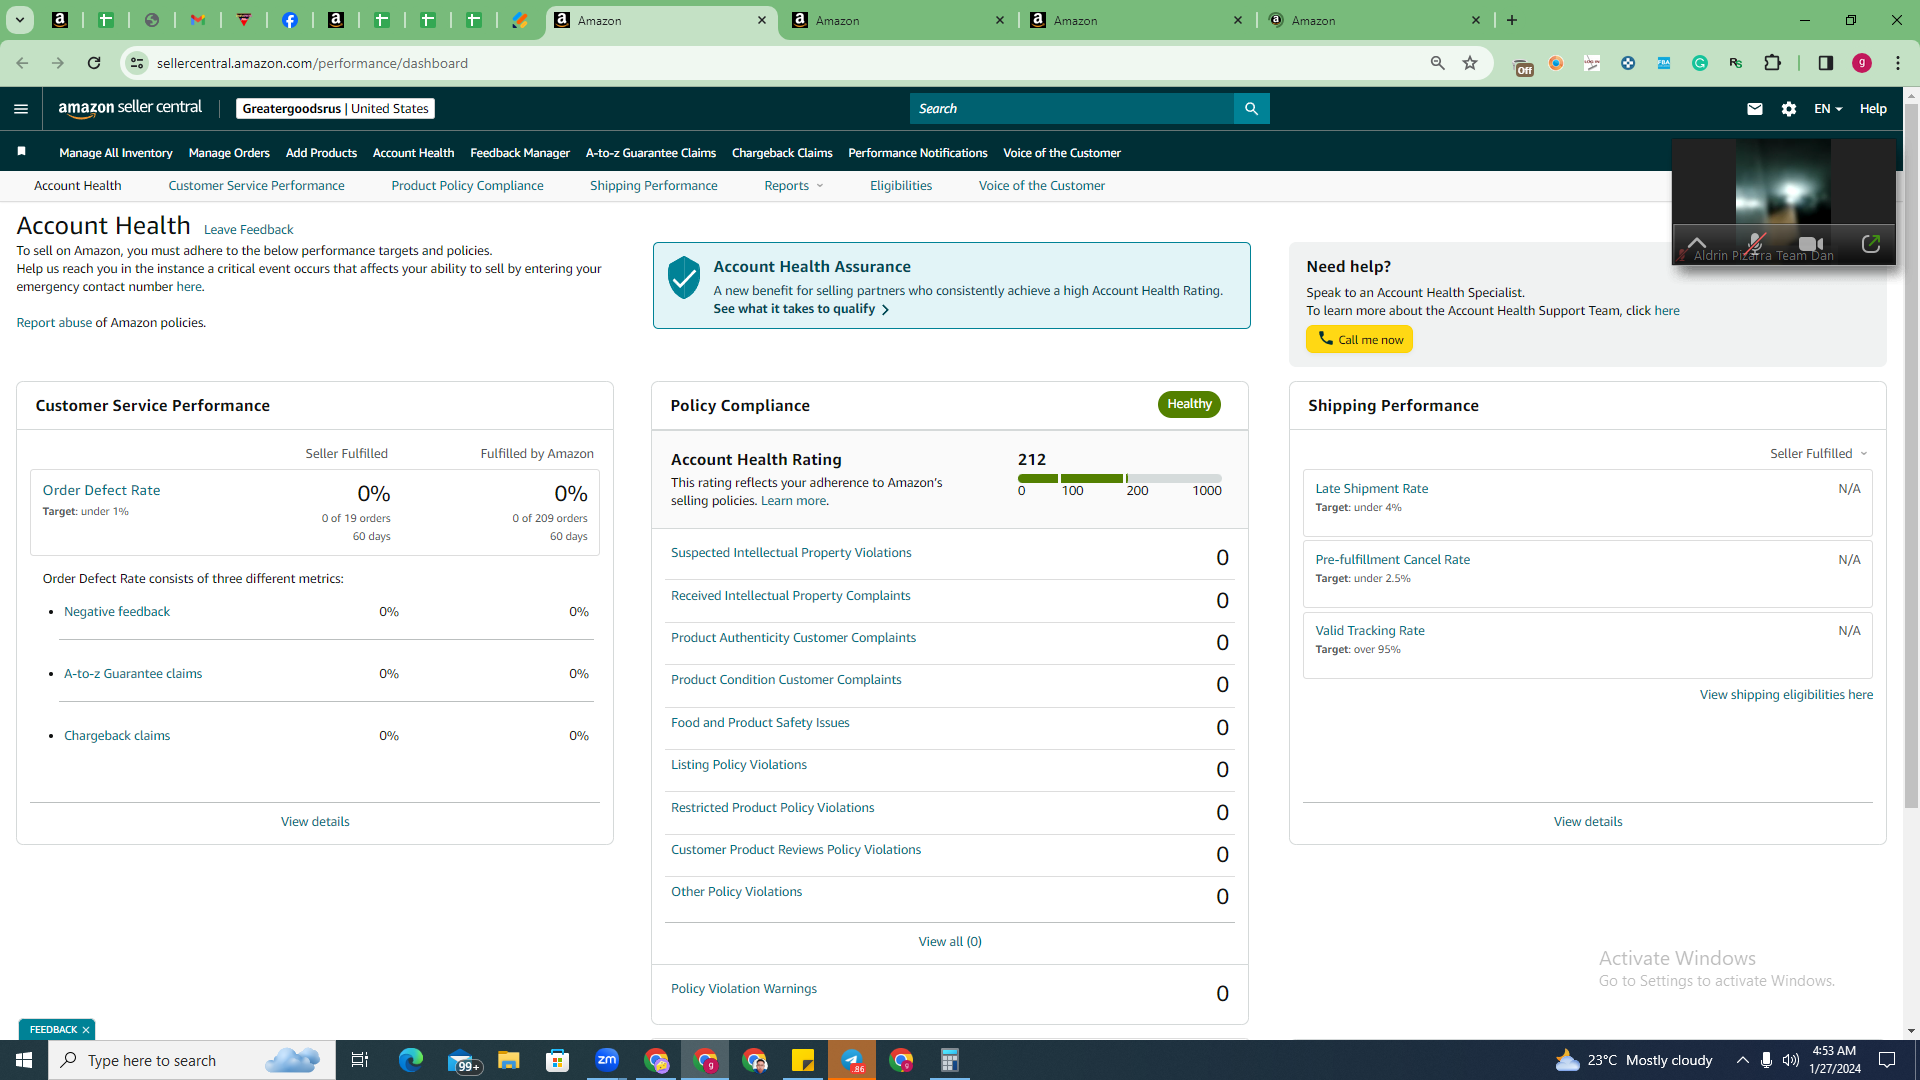
Task: Click the Account Health Rating progress bar
Action: tap(1120, 479)
